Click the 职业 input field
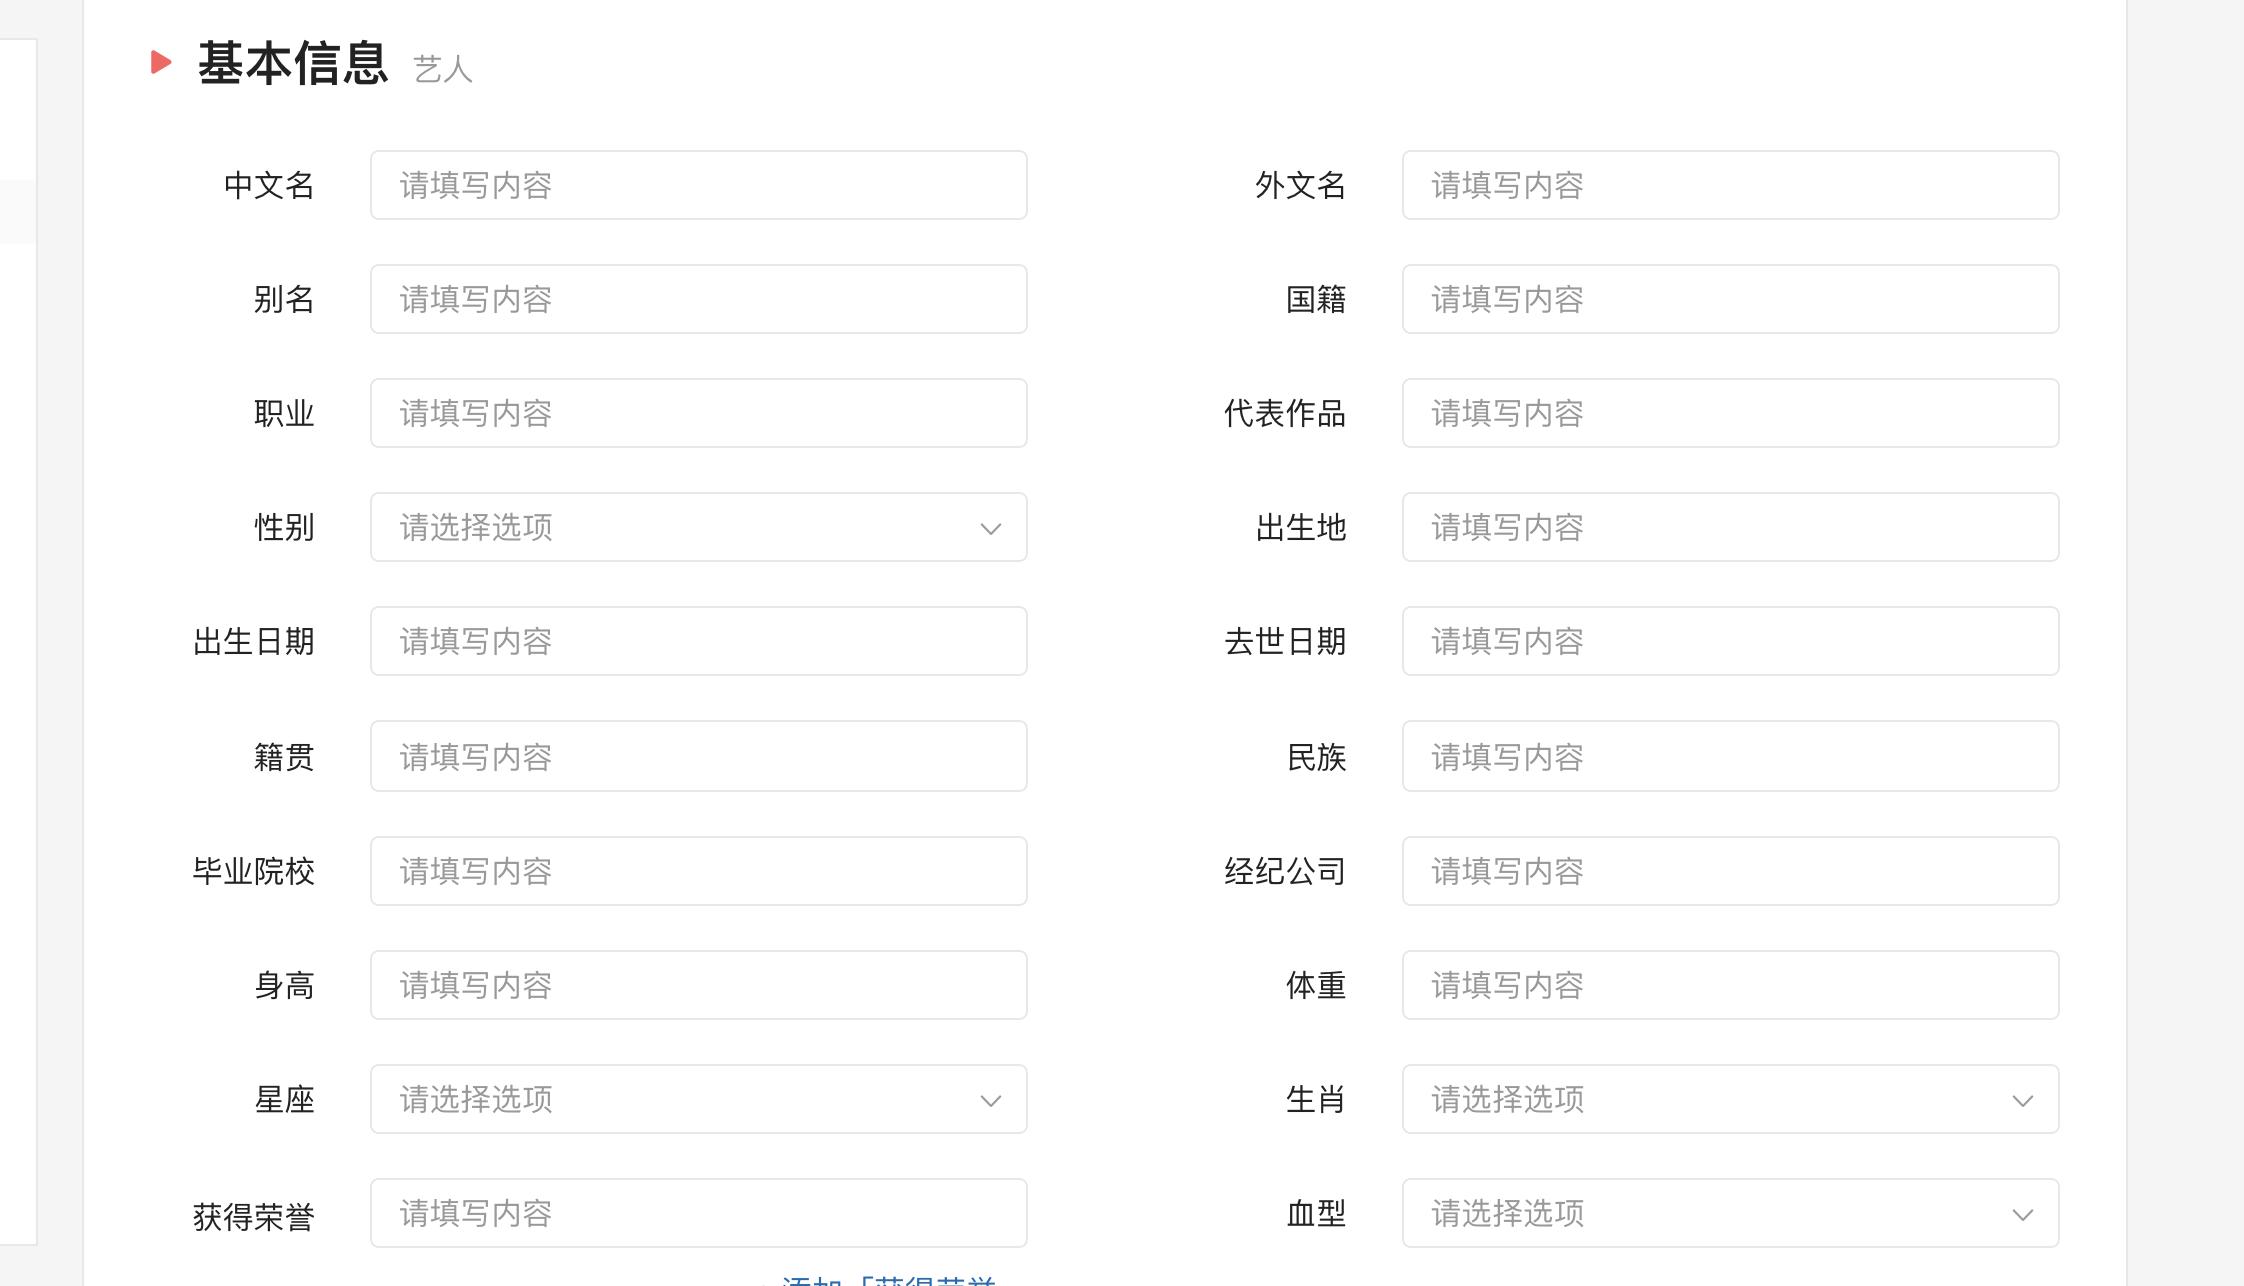The image size is (2244, 1286). point(698,413)
